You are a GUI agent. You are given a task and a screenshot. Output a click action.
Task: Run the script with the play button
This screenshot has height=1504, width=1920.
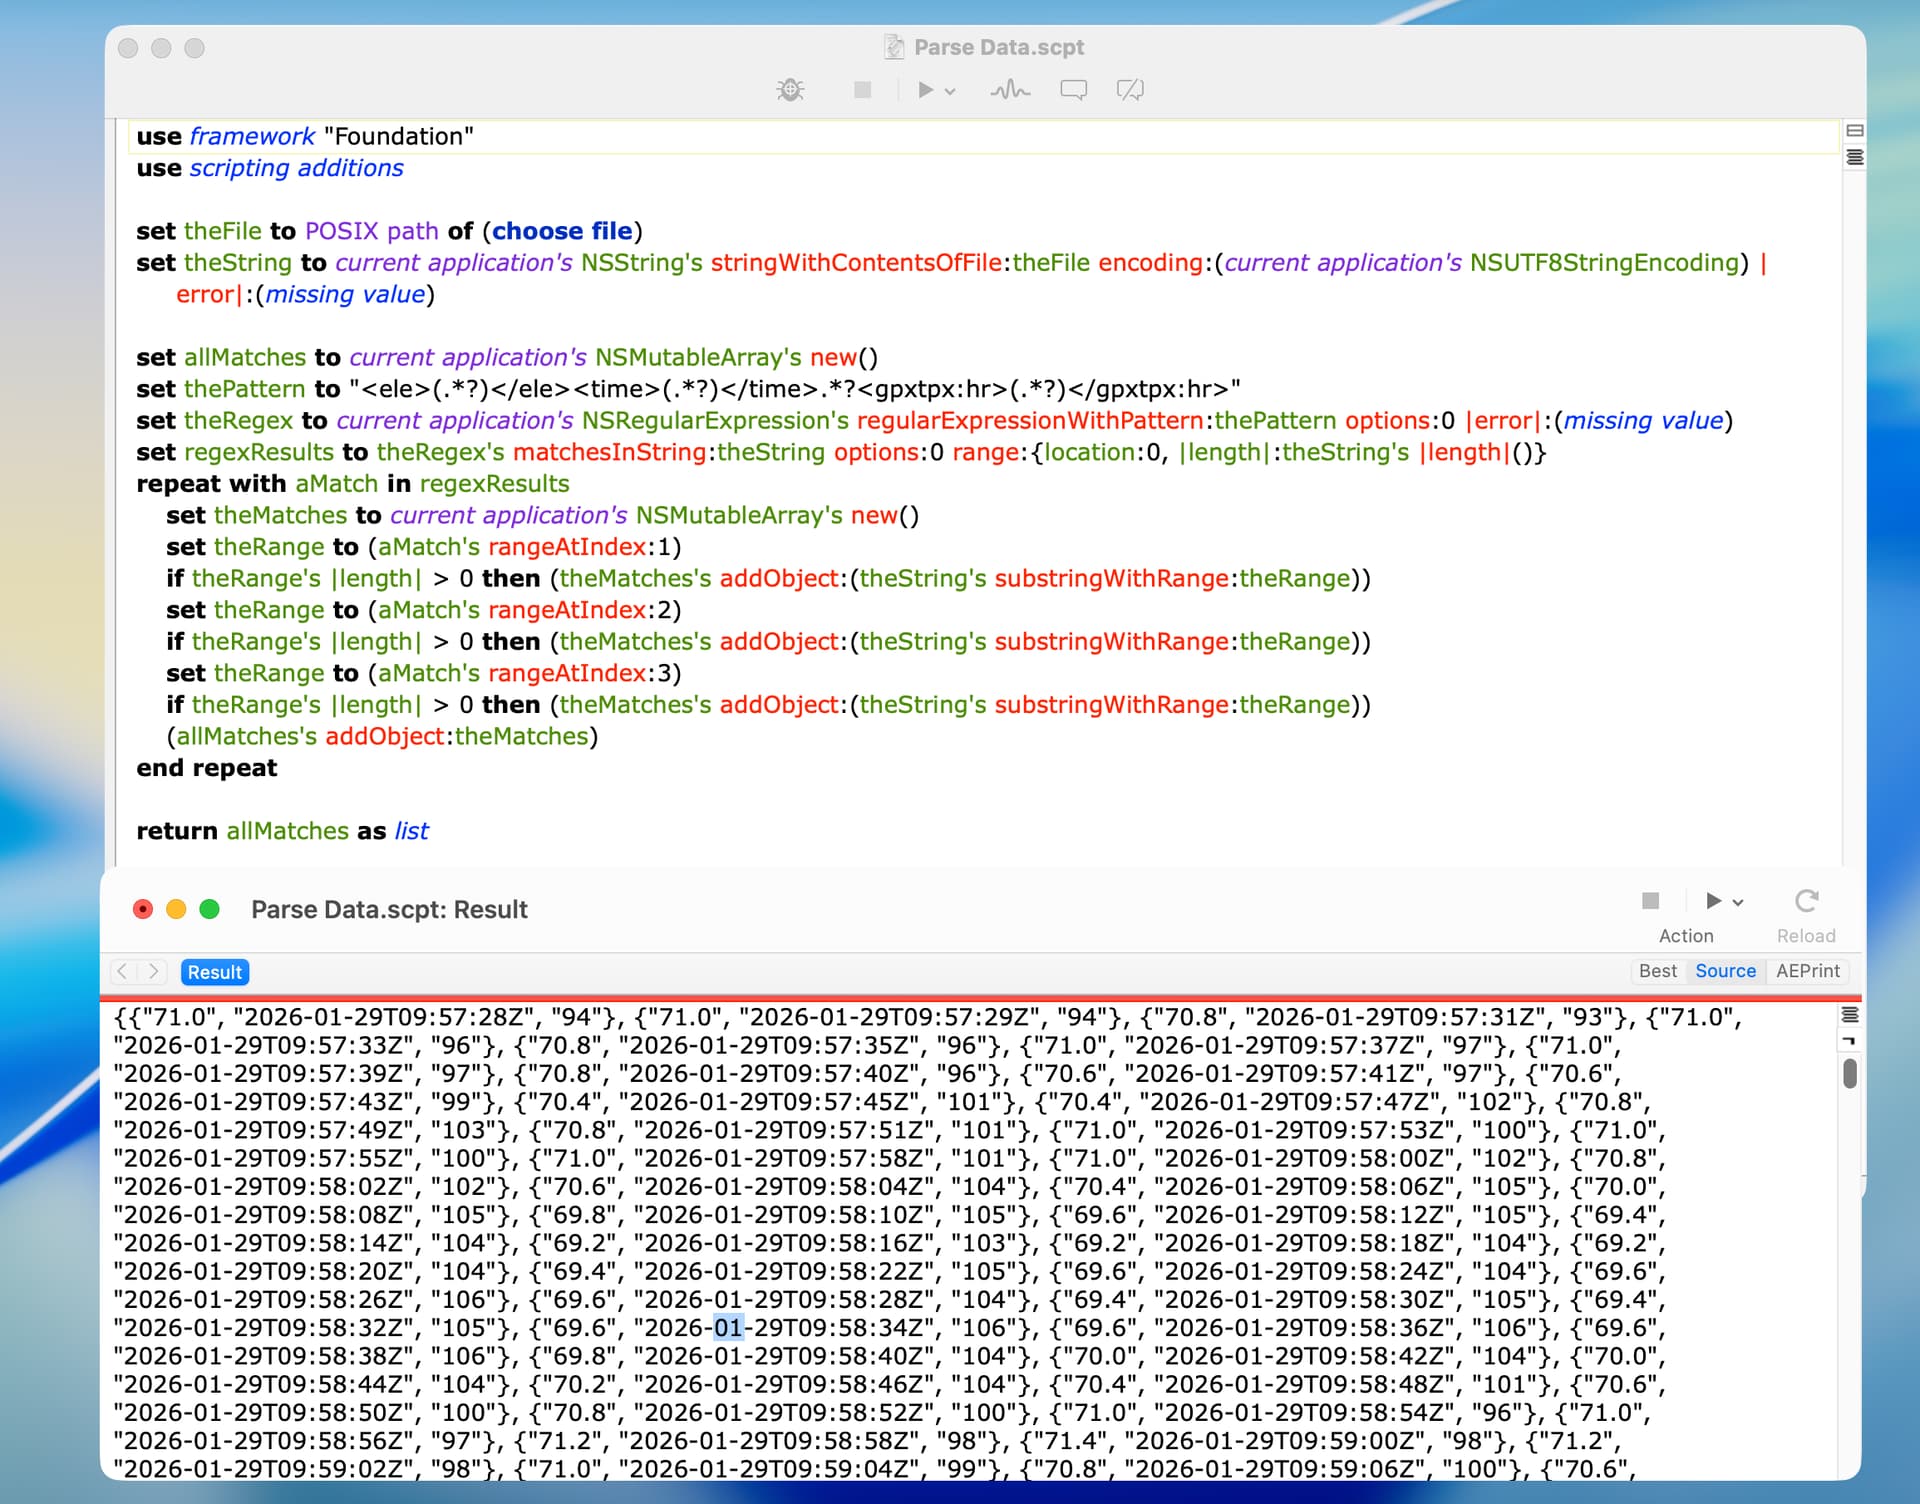(x=925, y=90)
